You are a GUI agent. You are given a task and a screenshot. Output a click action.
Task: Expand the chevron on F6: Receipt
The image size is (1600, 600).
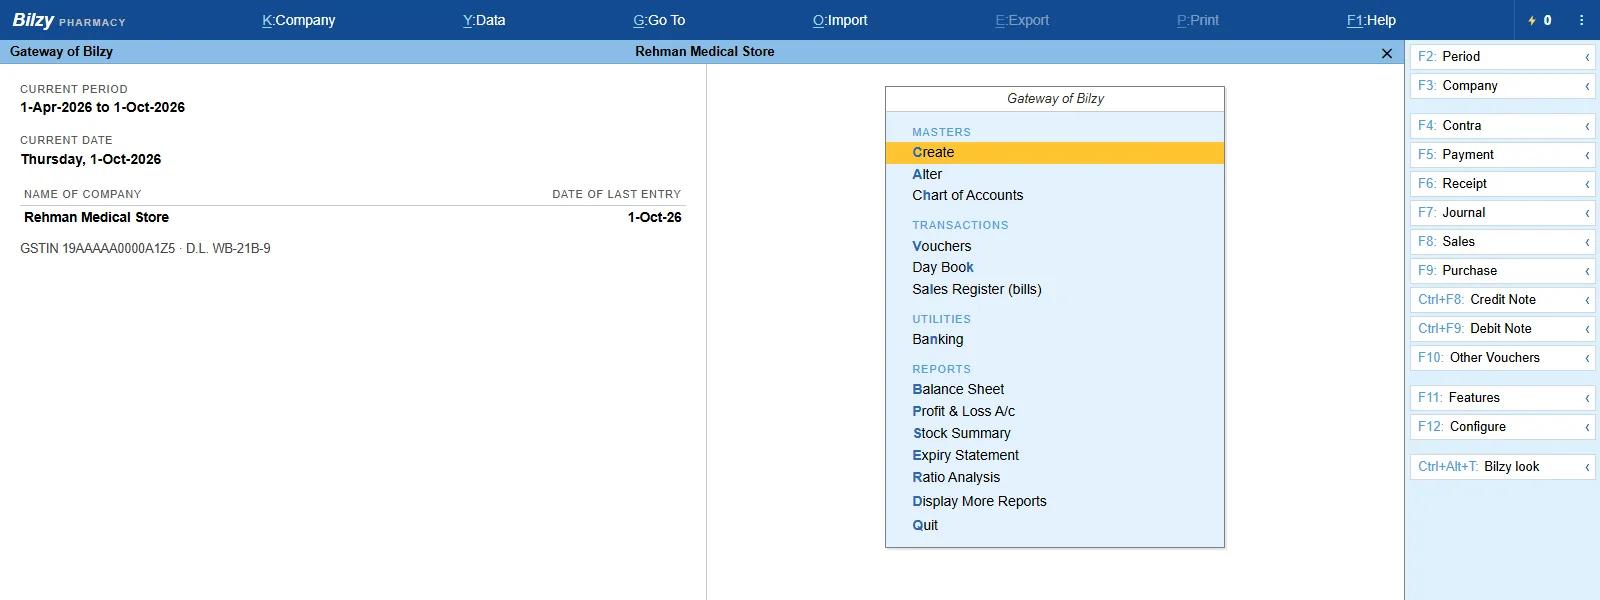pyautogui.click(x=1587, y=184)
